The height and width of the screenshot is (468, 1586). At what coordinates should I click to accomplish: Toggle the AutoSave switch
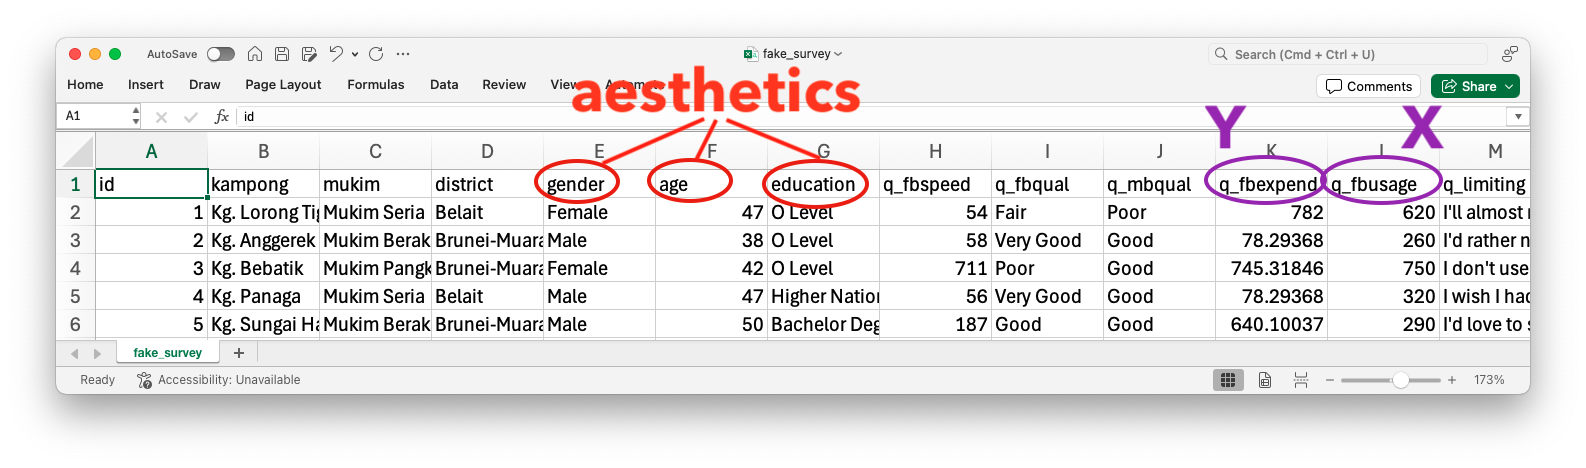220,54
